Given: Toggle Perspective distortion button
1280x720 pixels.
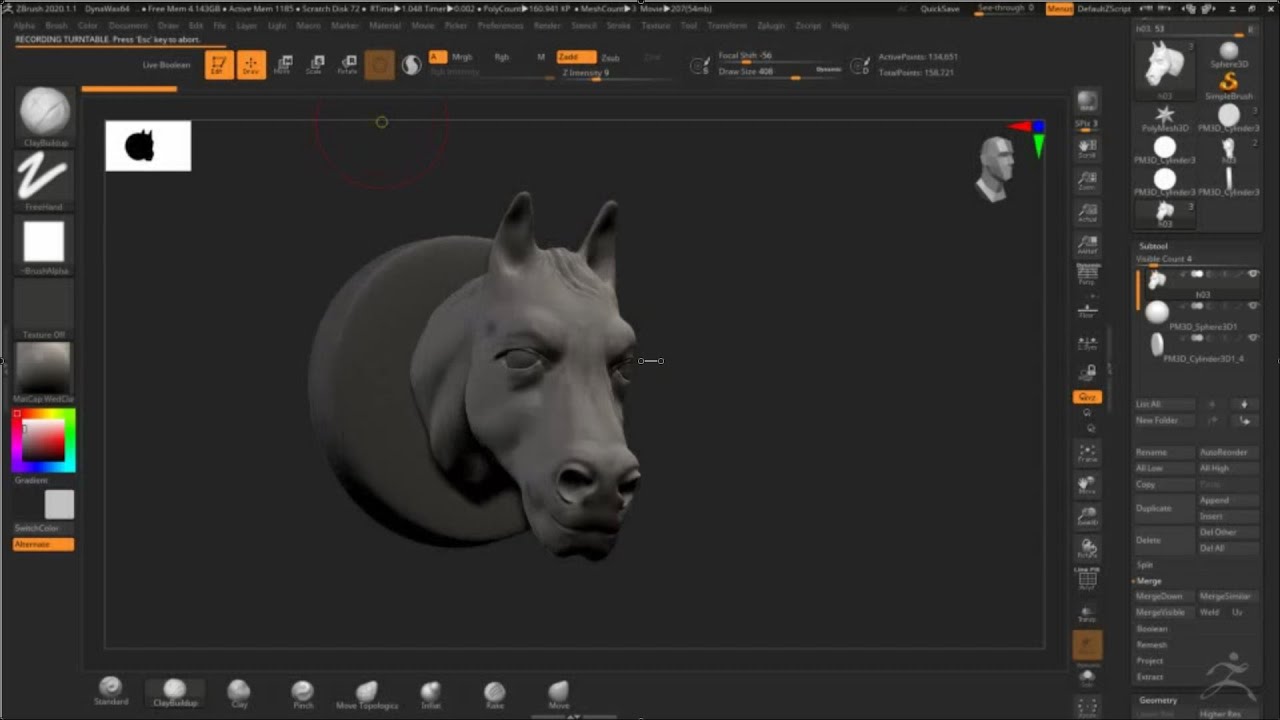Looking at the screenshot, I should click(x=1087, y=275).
